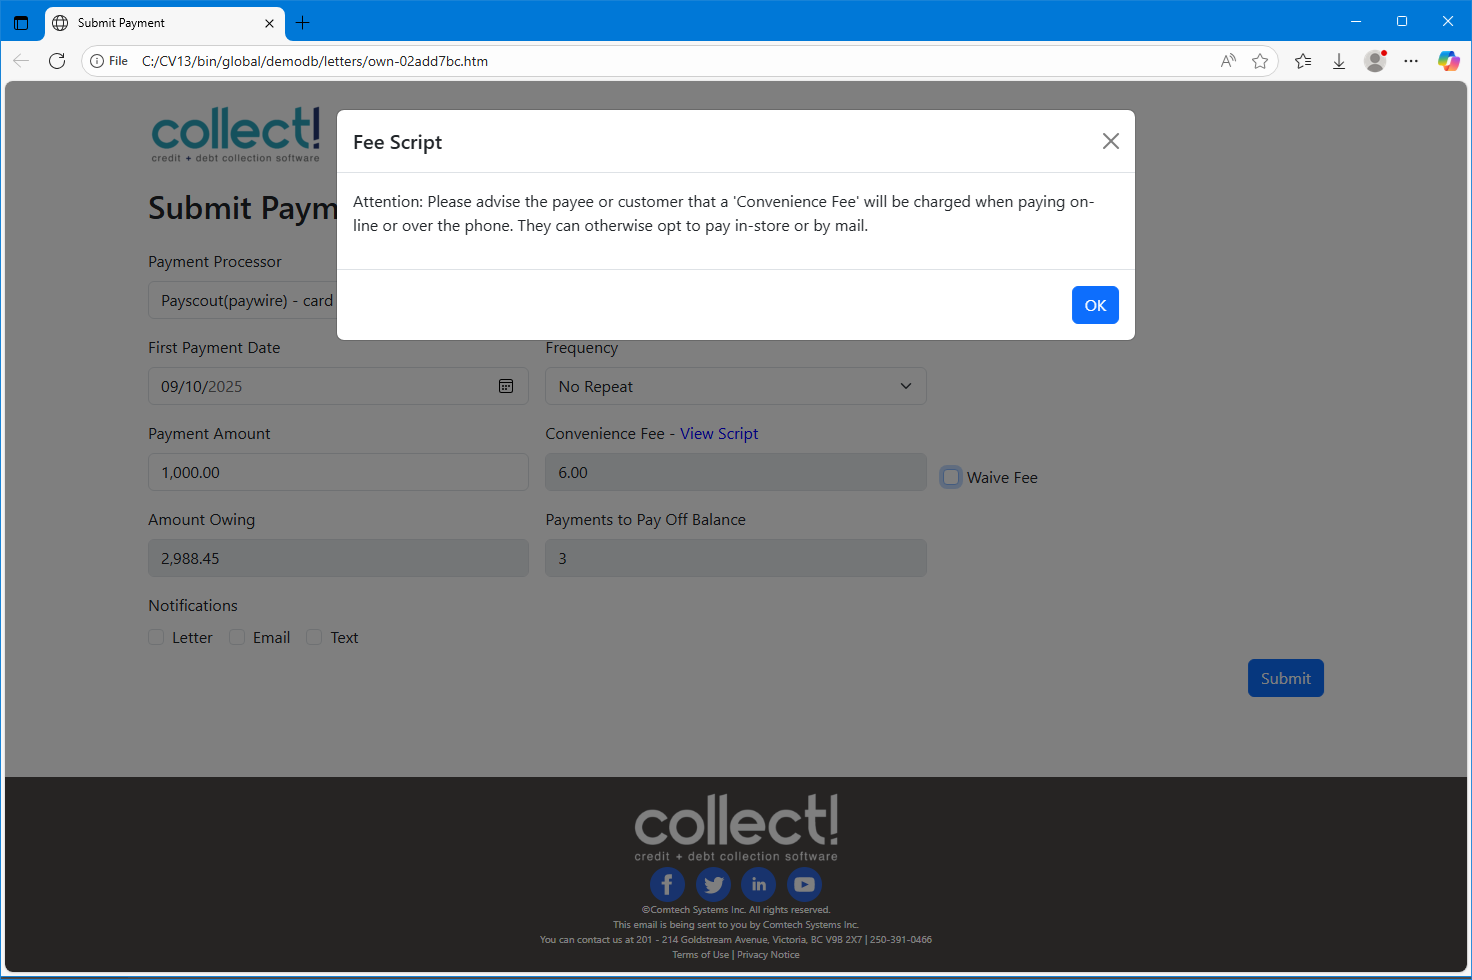Open the Read Aloud icon in address bar
The image size is (1472, 980).
(x=1228, y=61)
